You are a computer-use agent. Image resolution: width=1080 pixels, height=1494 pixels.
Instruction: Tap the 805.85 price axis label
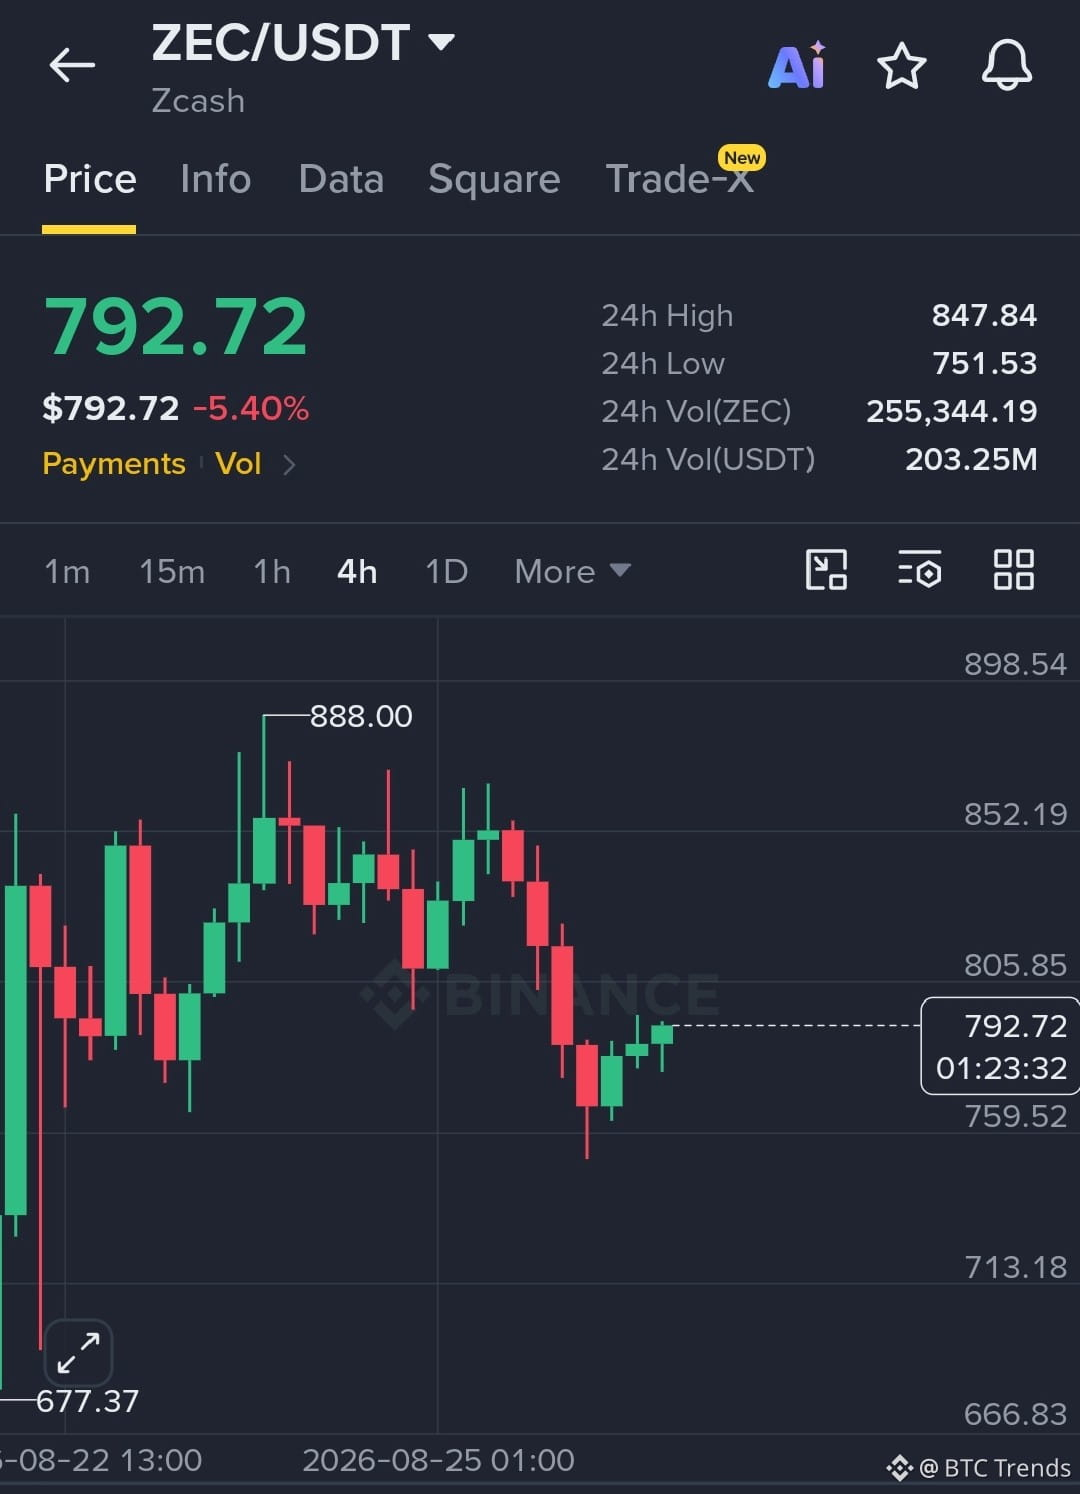pos(1015,965)
